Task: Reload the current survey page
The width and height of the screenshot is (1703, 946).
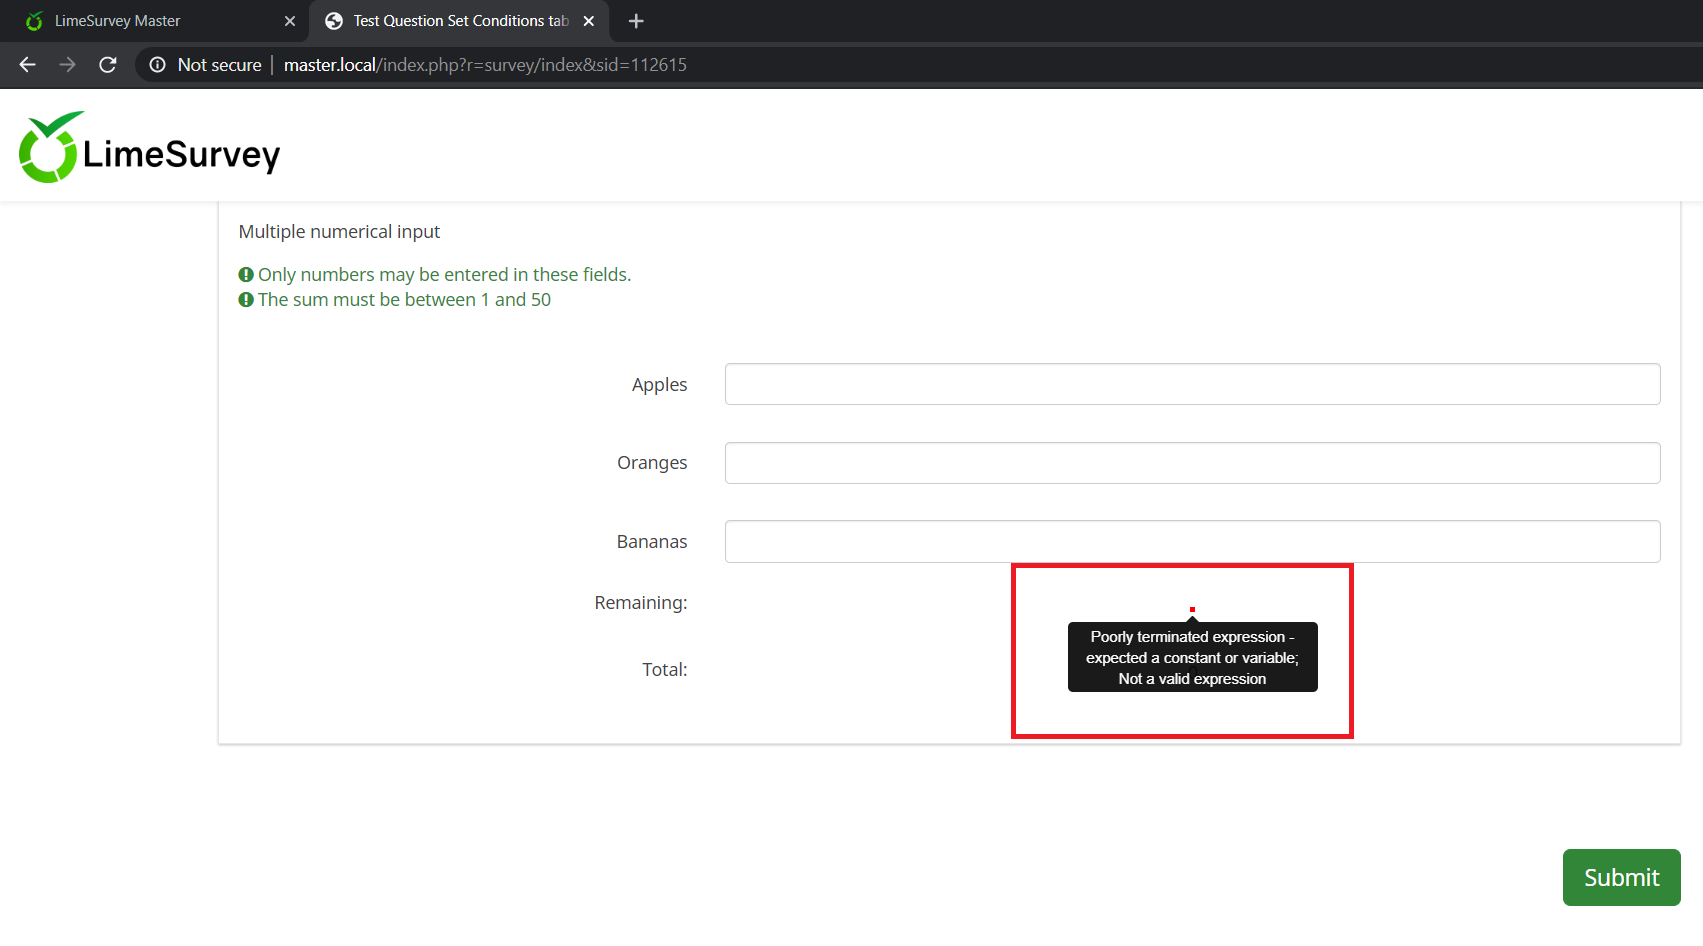Action: (108, 65)
